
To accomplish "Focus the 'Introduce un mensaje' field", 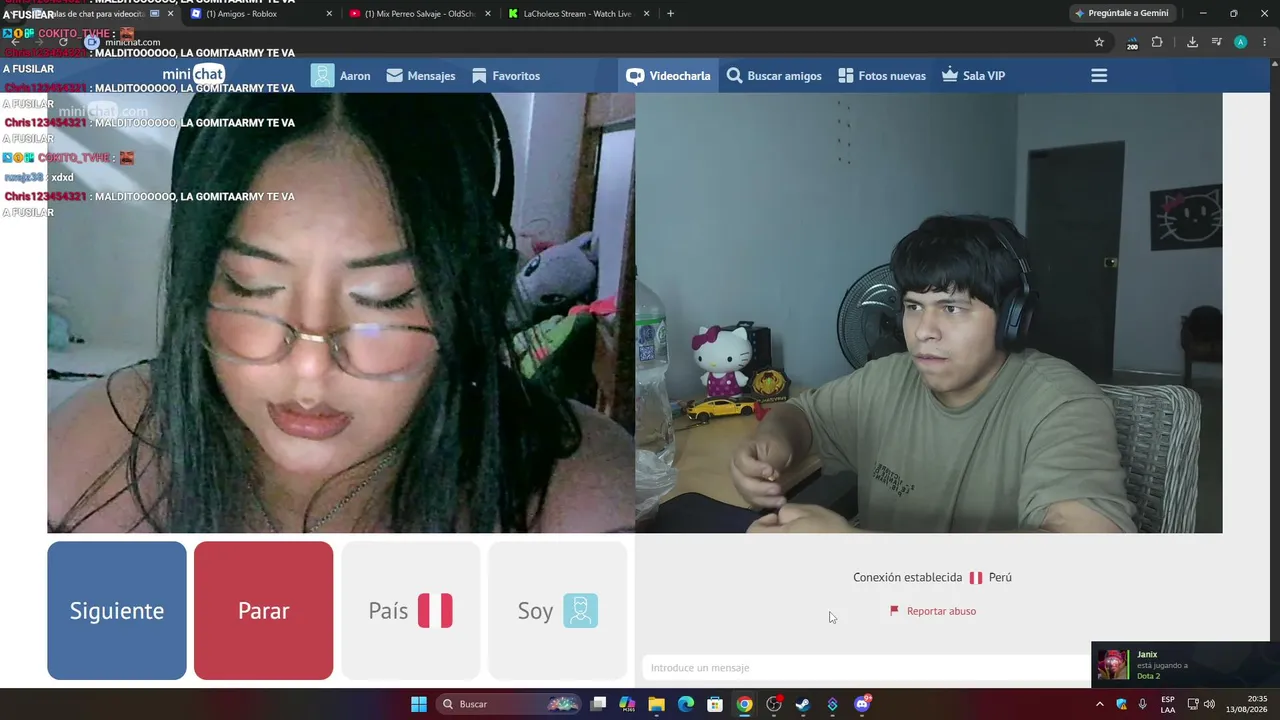I will [865, 668].
